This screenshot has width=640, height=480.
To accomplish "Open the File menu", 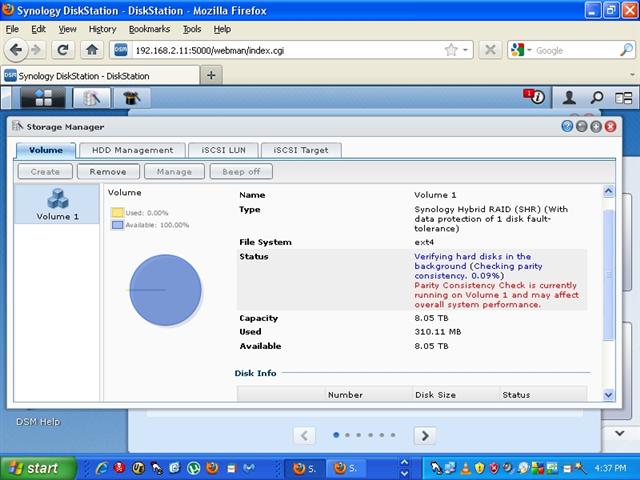I will (x=12, y=29).
